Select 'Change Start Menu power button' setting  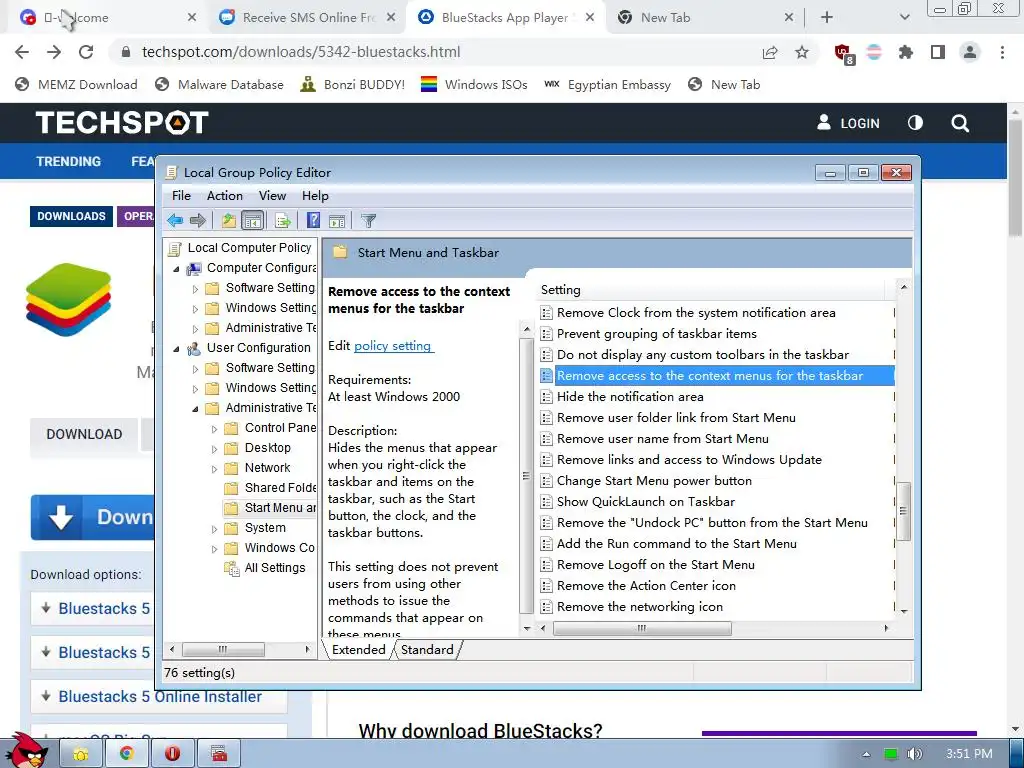654,481
